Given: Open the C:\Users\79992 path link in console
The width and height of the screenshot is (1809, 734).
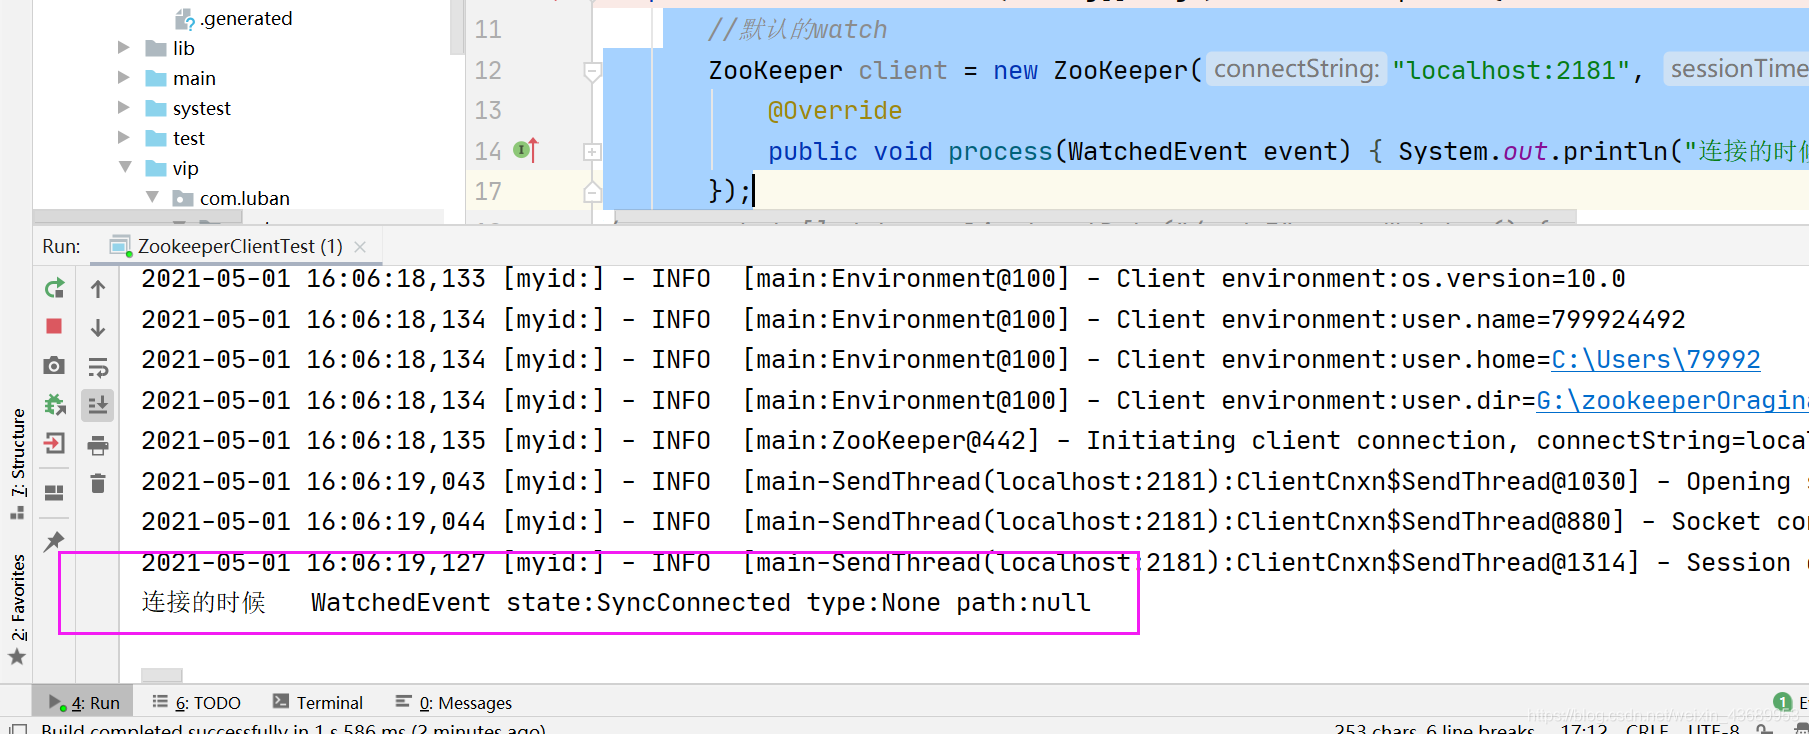Looking at the screenshot, I should [1655, 359].
